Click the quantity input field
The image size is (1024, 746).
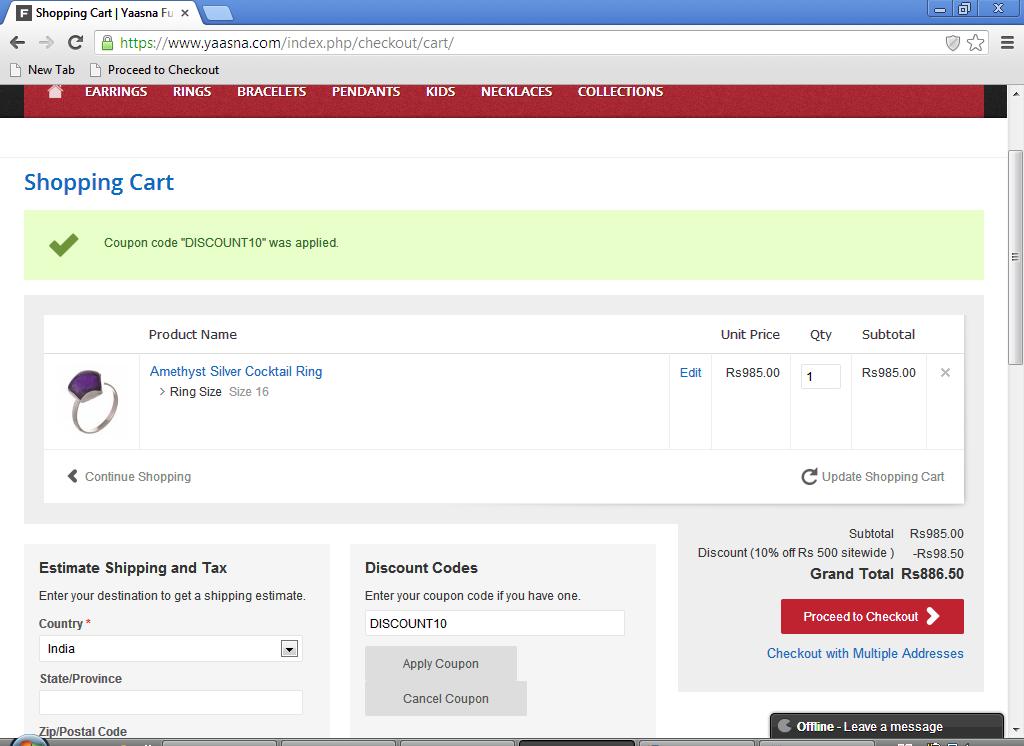(x=820, y=377)
